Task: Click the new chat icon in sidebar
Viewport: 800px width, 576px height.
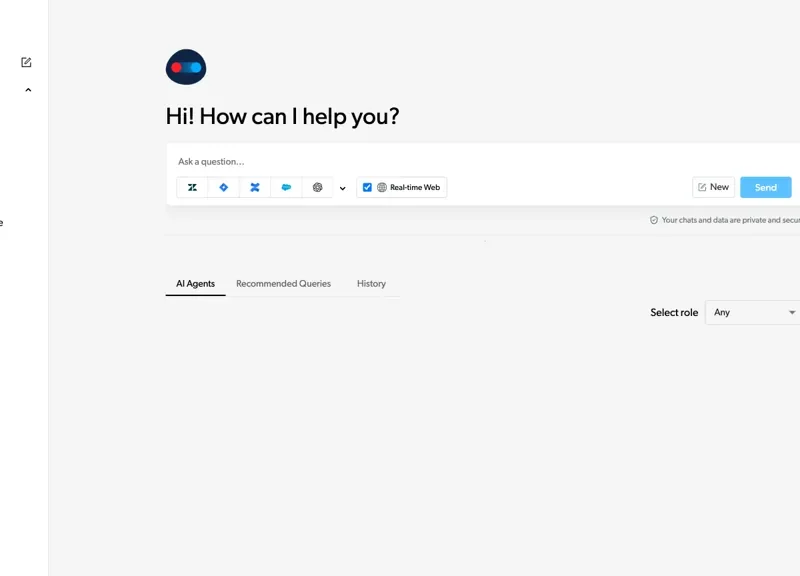Action: (27, 62)
